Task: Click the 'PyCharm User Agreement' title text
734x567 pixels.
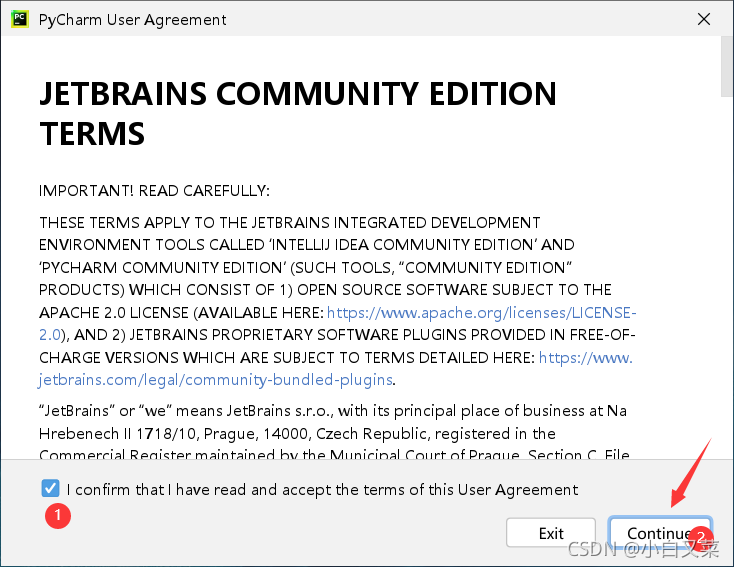Action: (132, 20)
